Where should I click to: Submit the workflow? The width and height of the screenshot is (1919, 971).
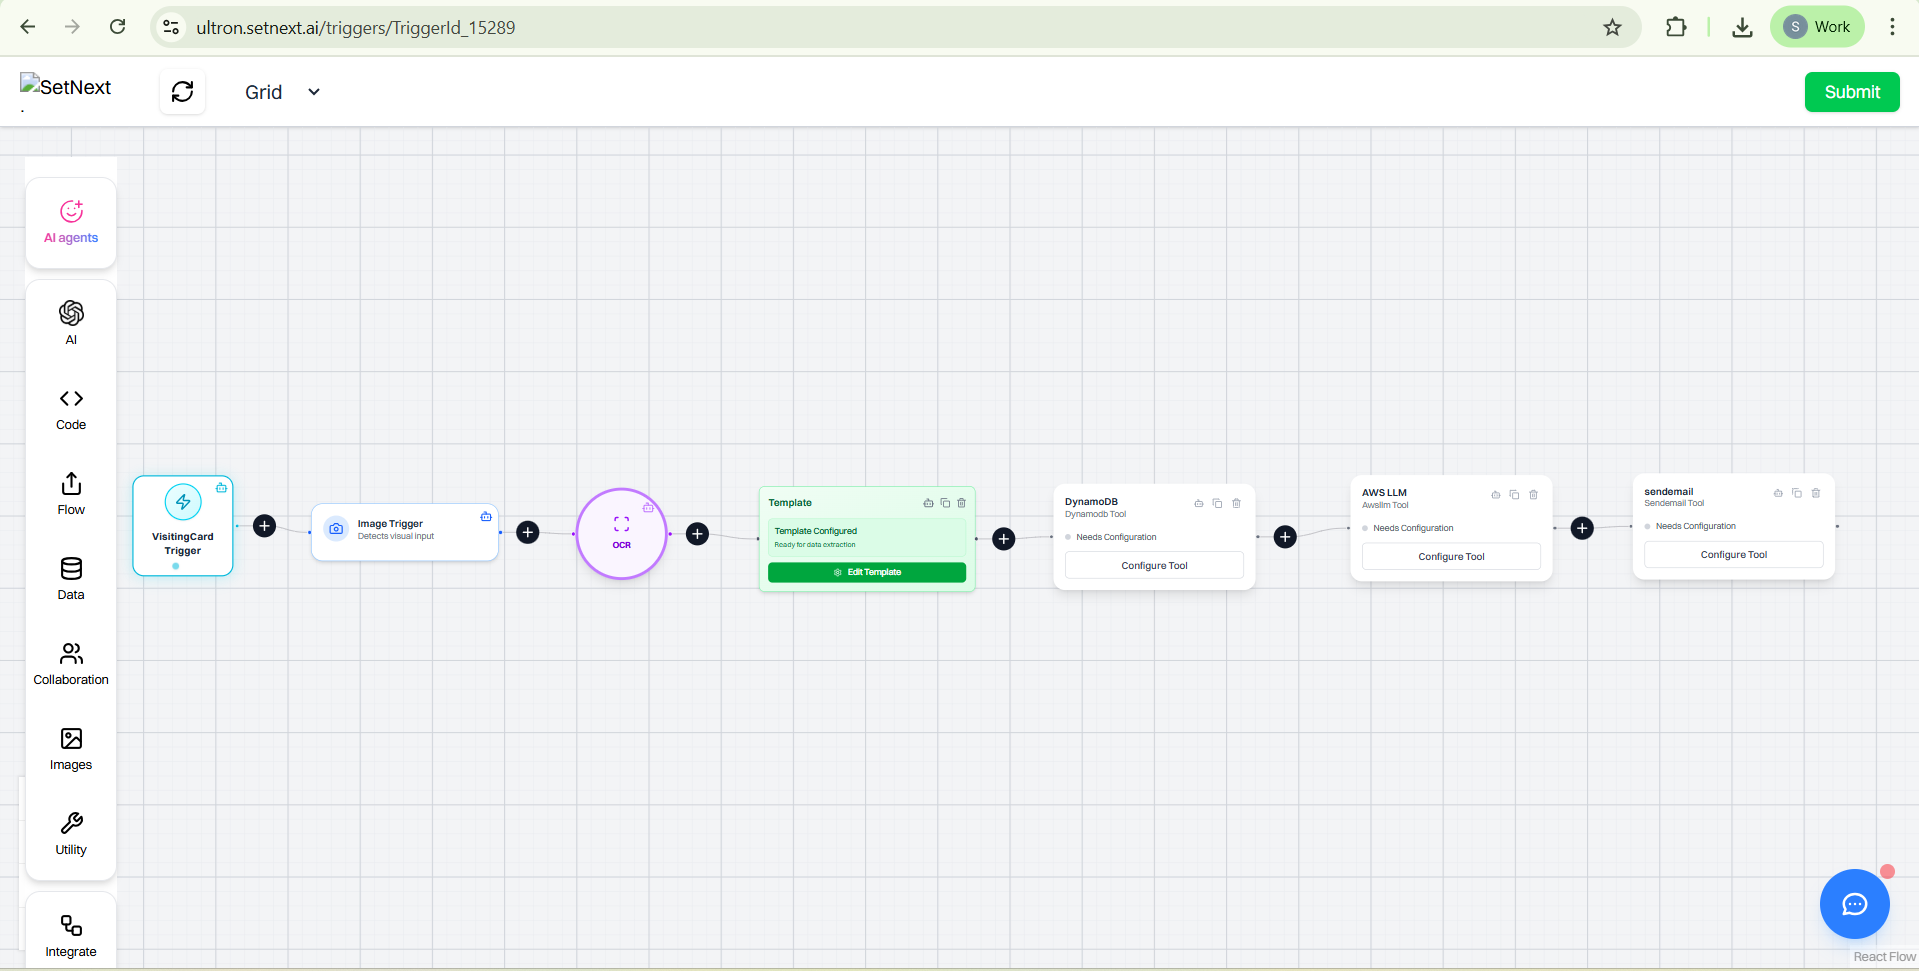click(1852, 92)
